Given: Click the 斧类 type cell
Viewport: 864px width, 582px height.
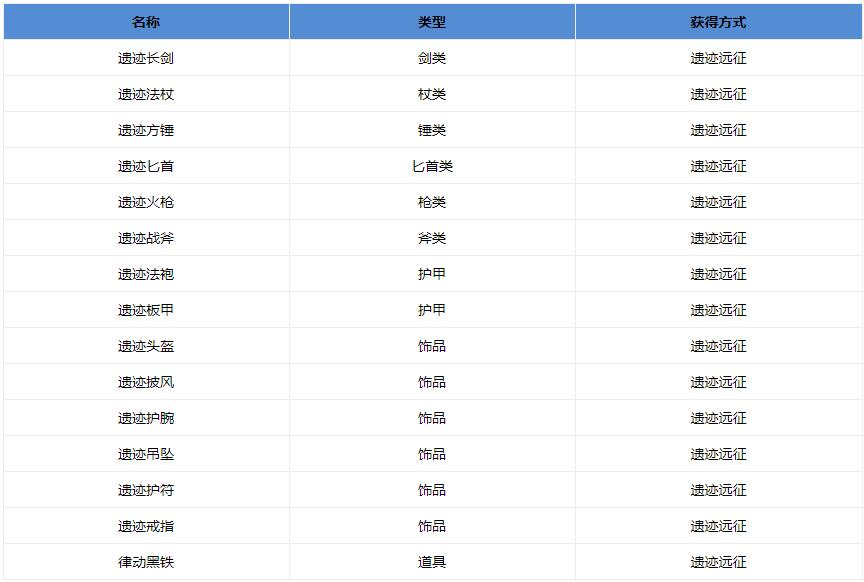Looking at the screenshot, I should pos(432,238).
